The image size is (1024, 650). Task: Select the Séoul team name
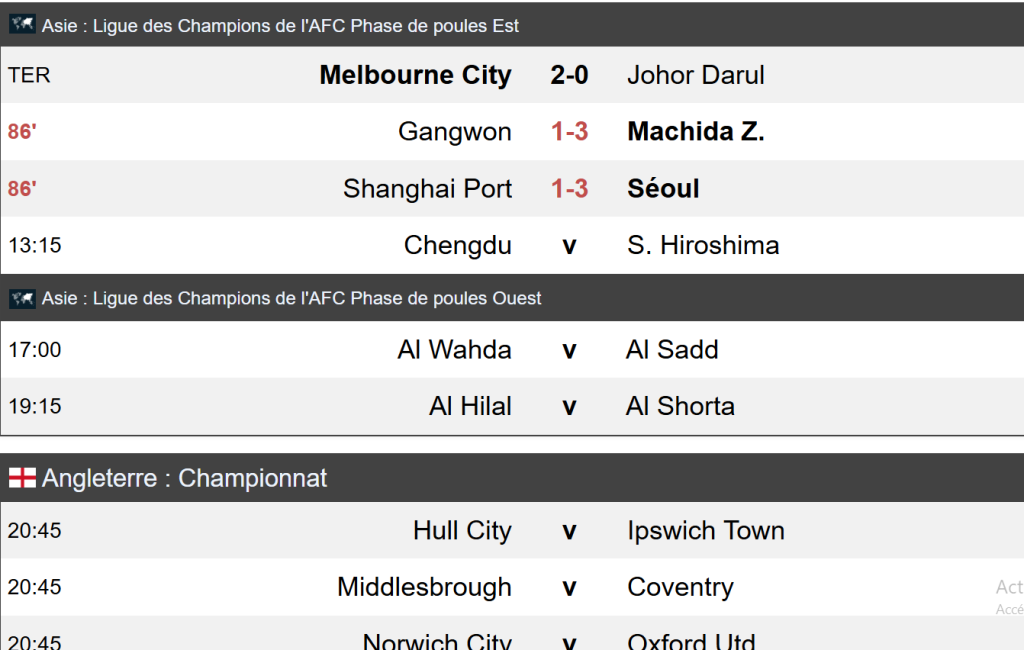(663, 189)
